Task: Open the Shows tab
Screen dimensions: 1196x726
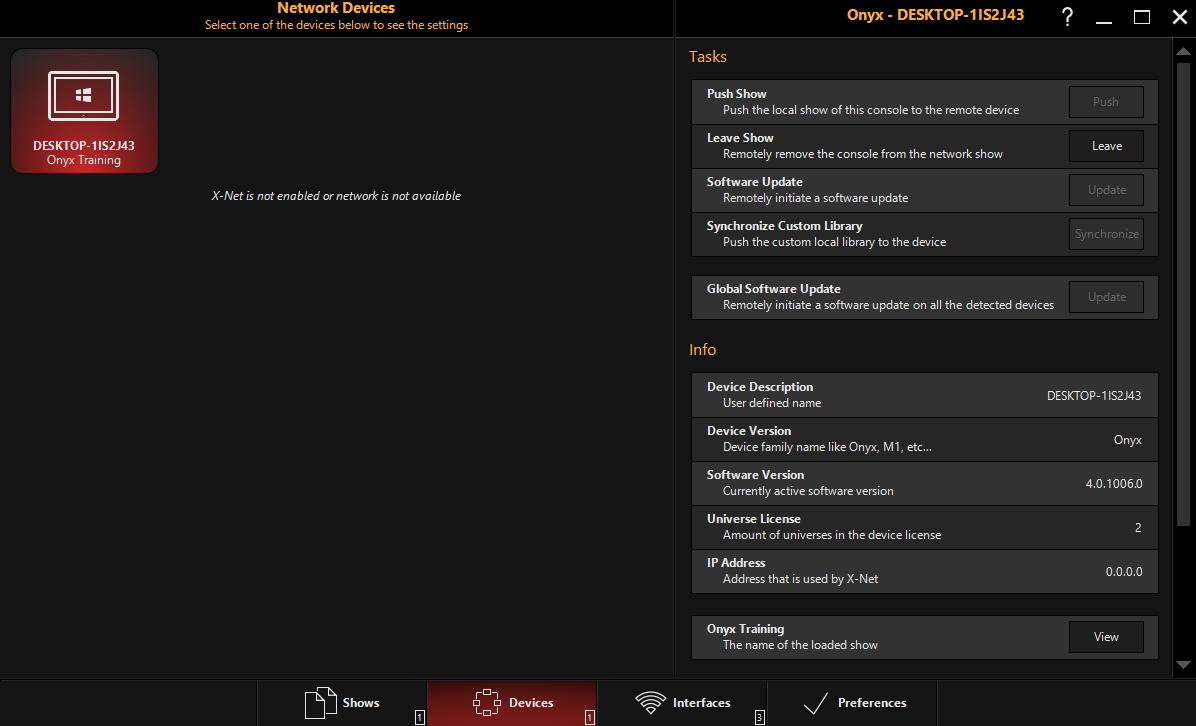Action: pos(342,702)
